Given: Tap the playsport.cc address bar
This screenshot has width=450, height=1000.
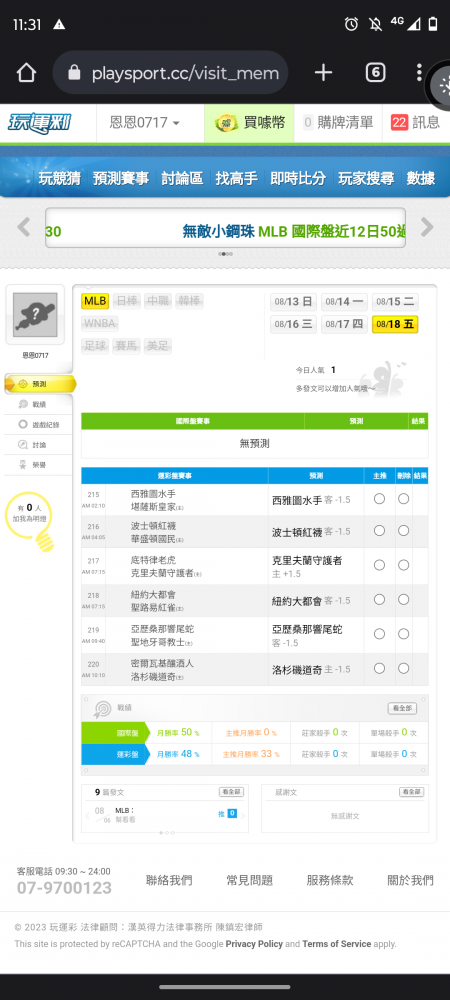Looking at the screenshot, I should click(x=170, y=73).
